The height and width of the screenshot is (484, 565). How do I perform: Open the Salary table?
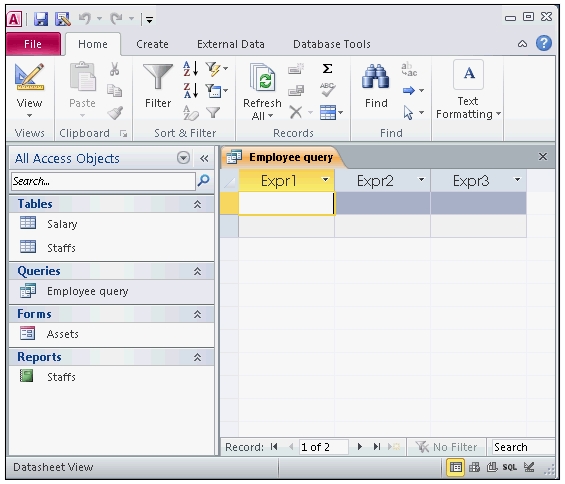tap(62, 224)
